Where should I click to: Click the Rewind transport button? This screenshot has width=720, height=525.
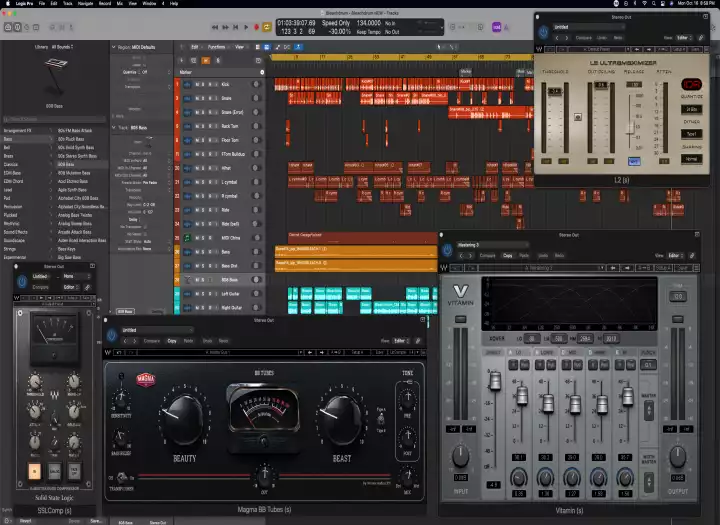pos(215,28)
